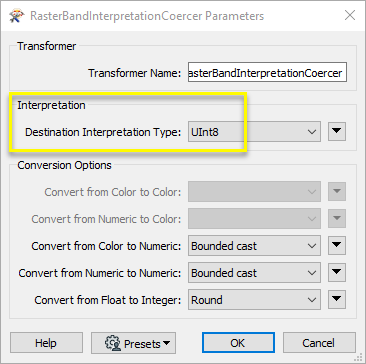Screen dimensions: 366x364
Task: Open the Help button
Action: pos(46,343)
